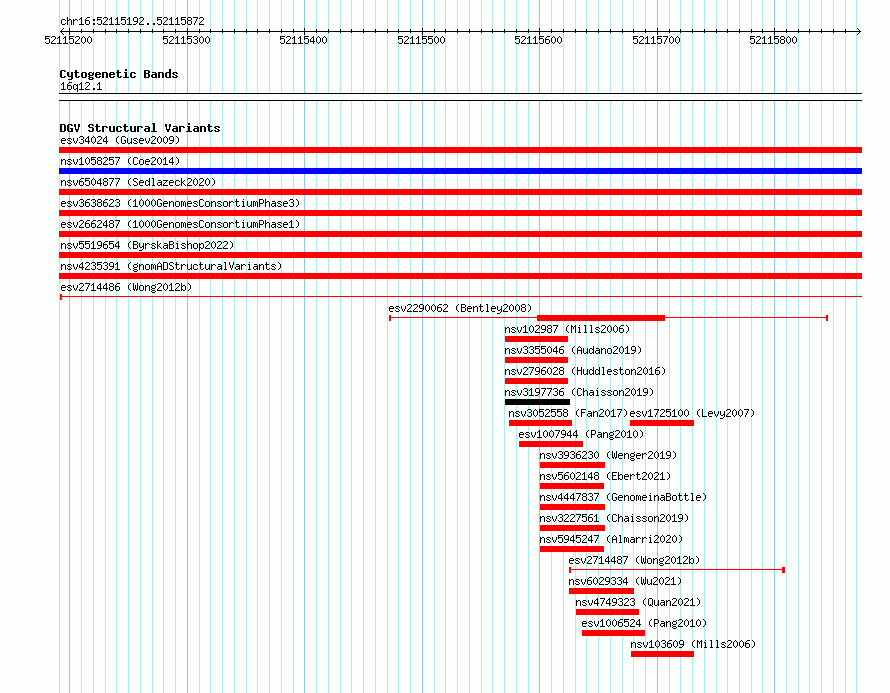Open the nsv1058257 (Coe2014) label

point(120,161)
